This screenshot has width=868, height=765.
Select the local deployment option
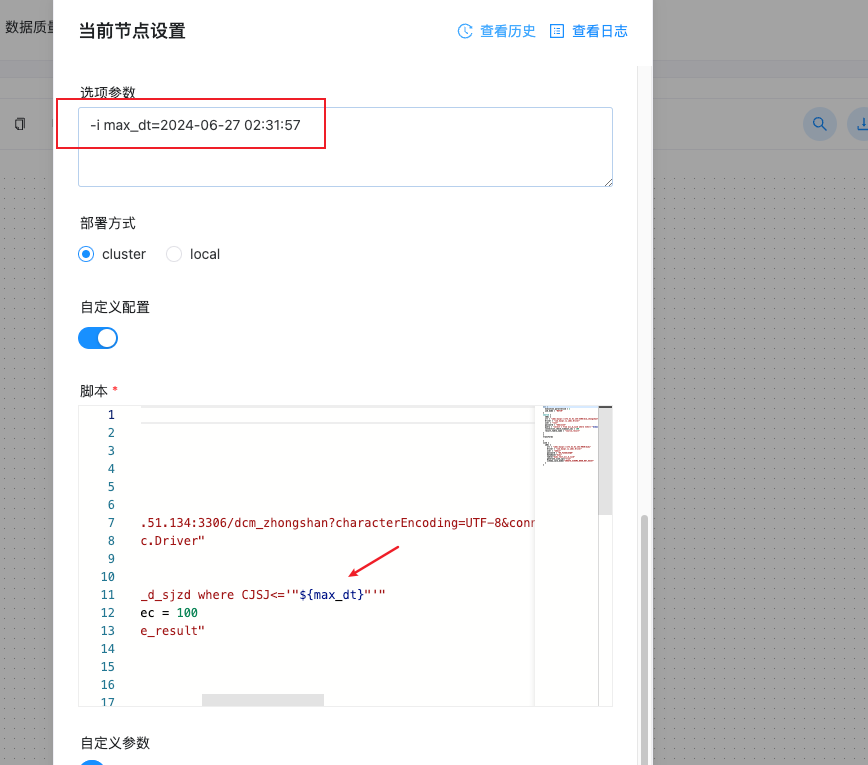click(174, 254)
